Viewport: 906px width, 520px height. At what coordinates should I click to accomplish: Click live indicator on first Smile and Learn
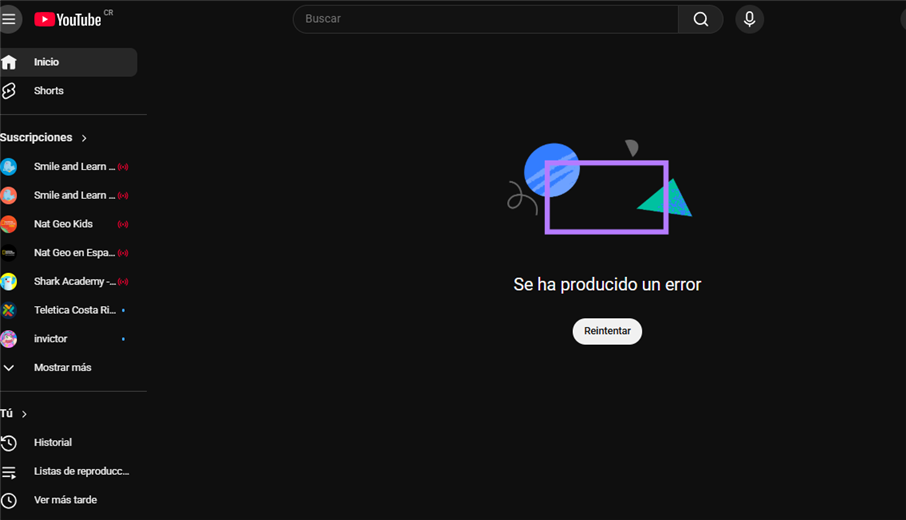pyautogui.click(x=123, y=167)
